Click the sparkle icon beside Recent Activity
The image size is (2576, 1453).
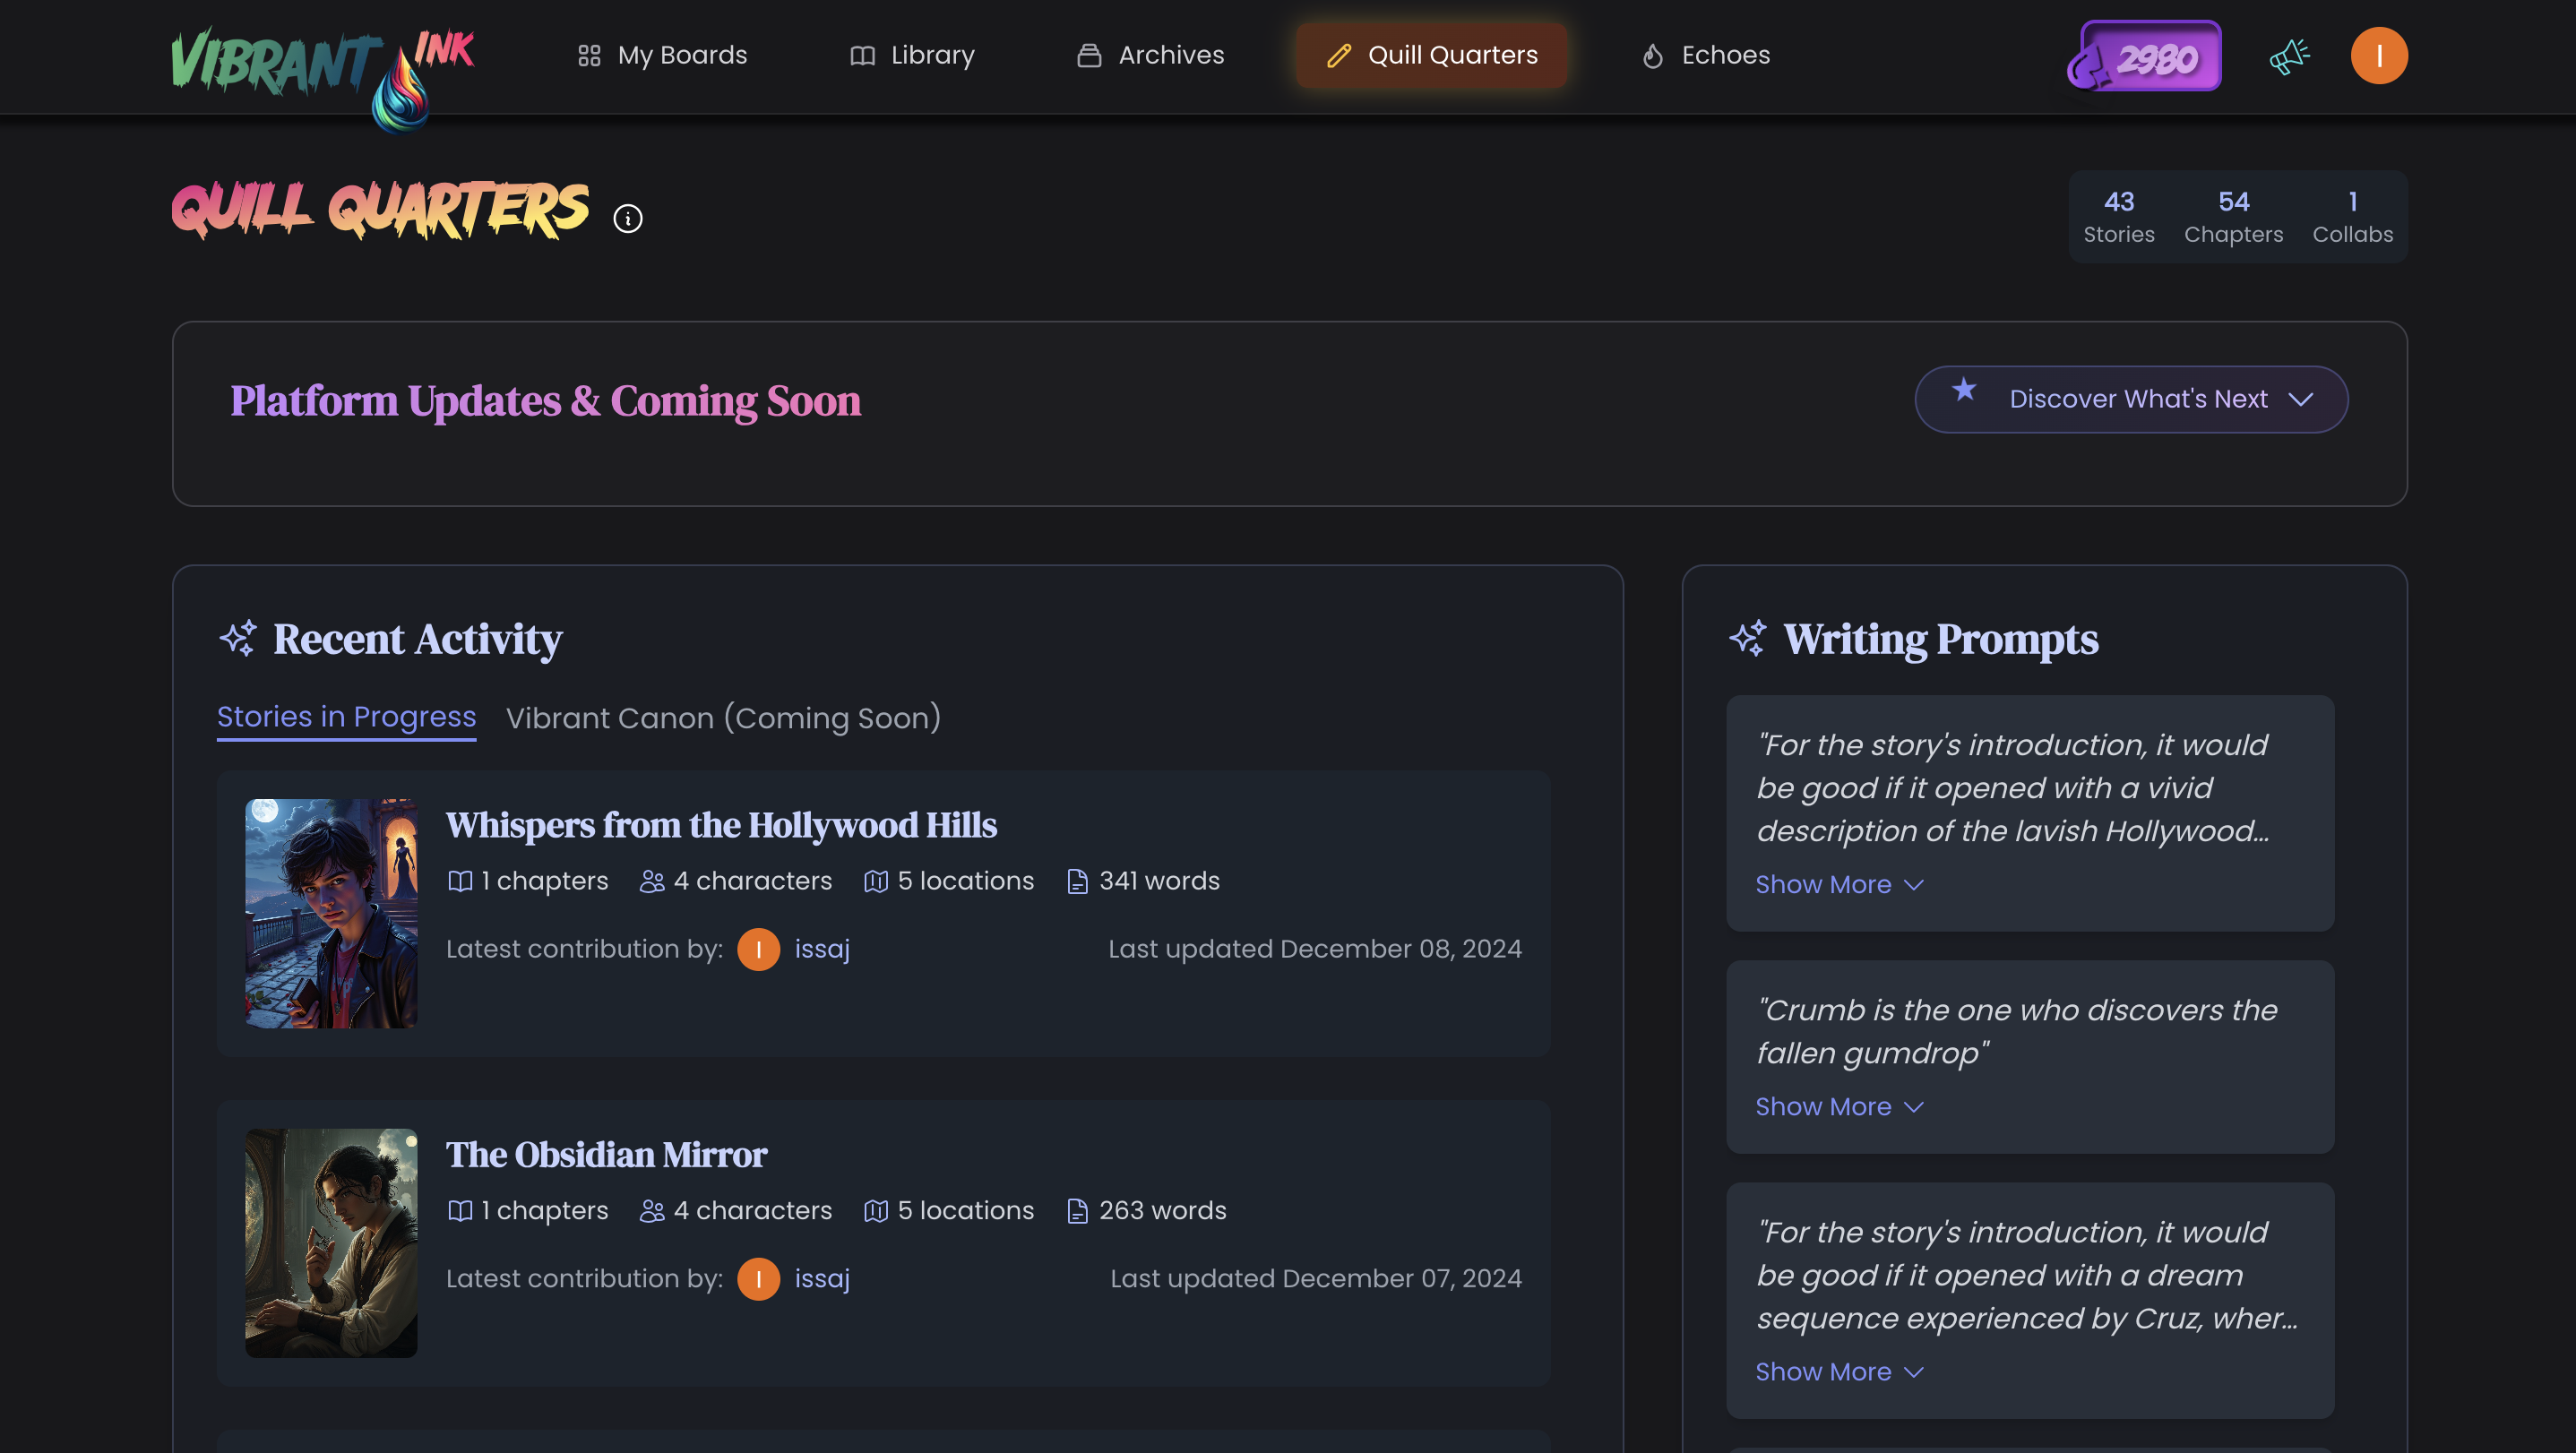[238, 638]
